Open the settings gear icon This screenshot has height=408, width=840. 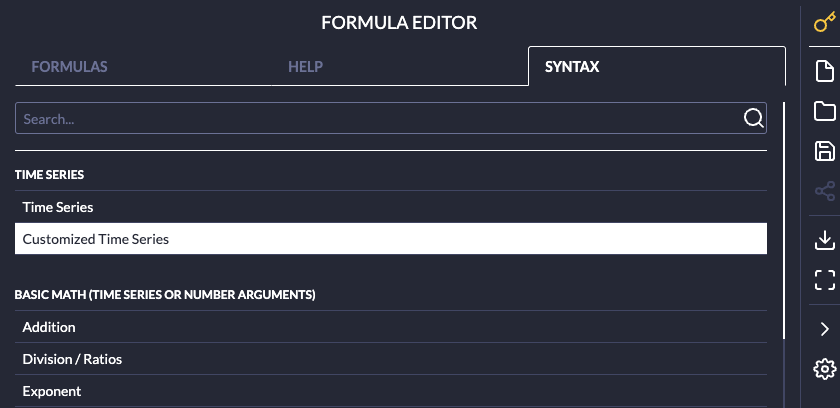coord(824,369)
